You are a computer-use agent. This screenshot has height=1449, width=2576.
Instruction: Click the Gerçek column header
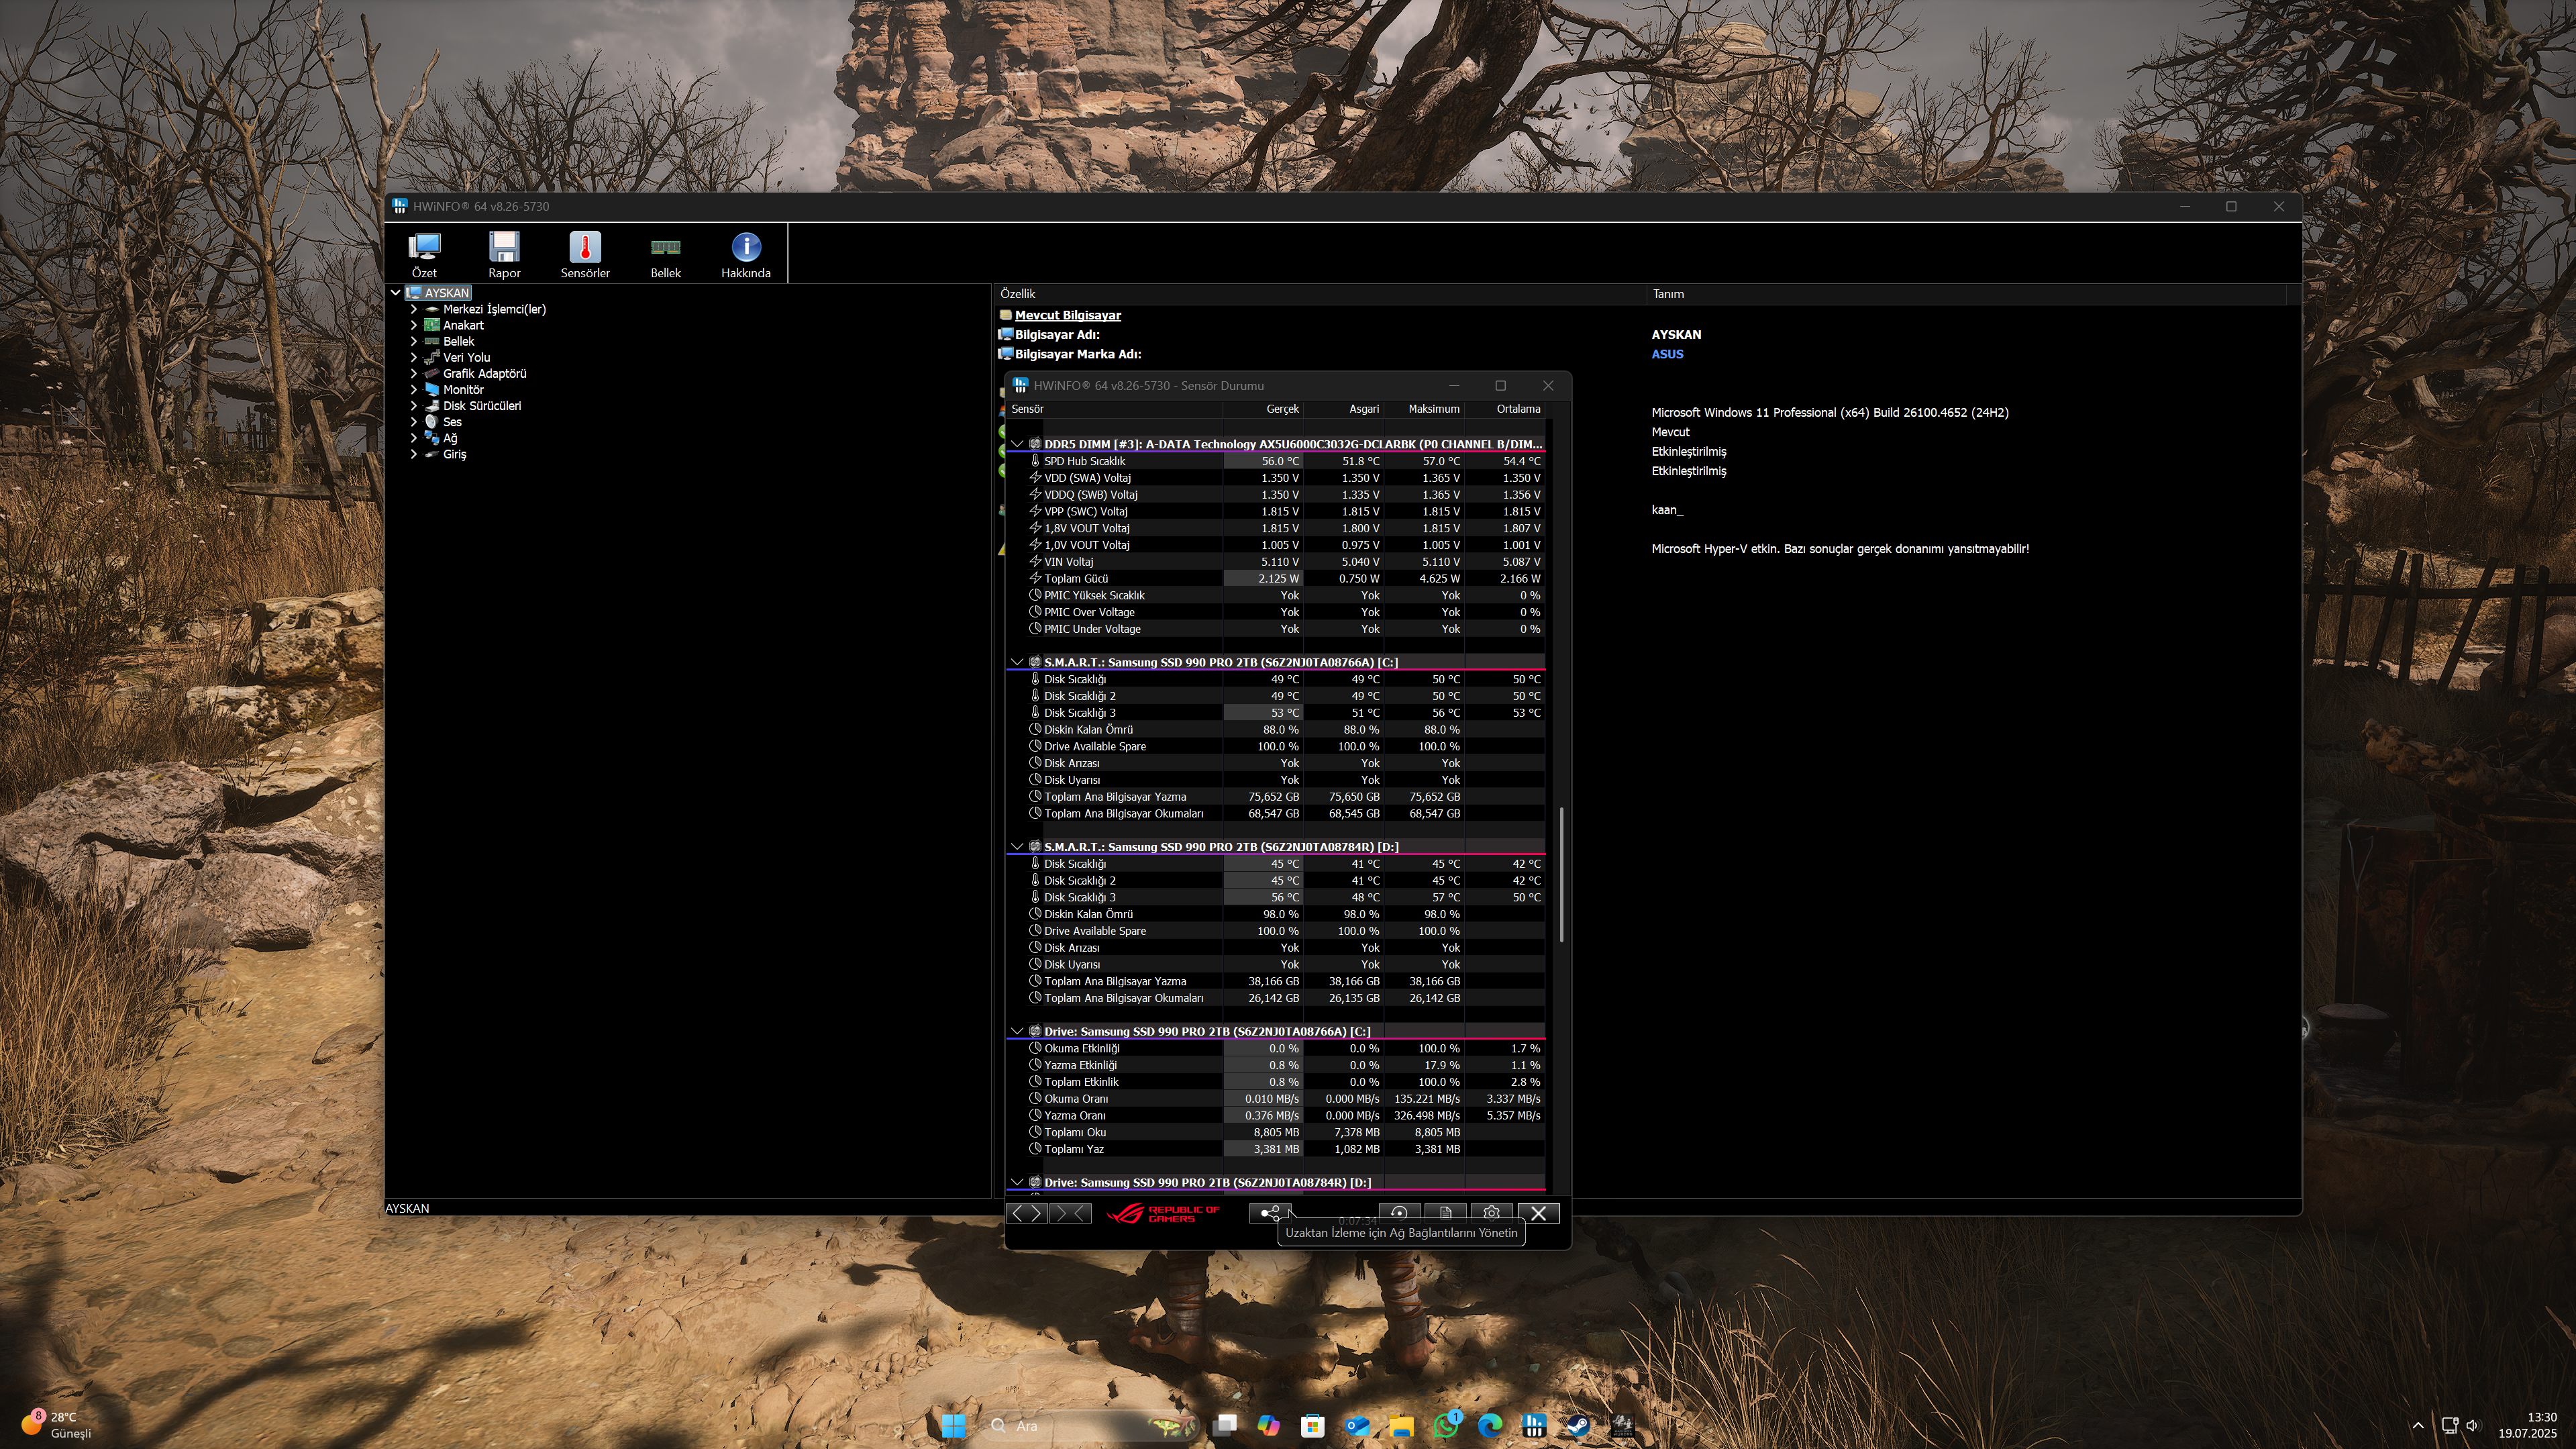coord(1263,409)
